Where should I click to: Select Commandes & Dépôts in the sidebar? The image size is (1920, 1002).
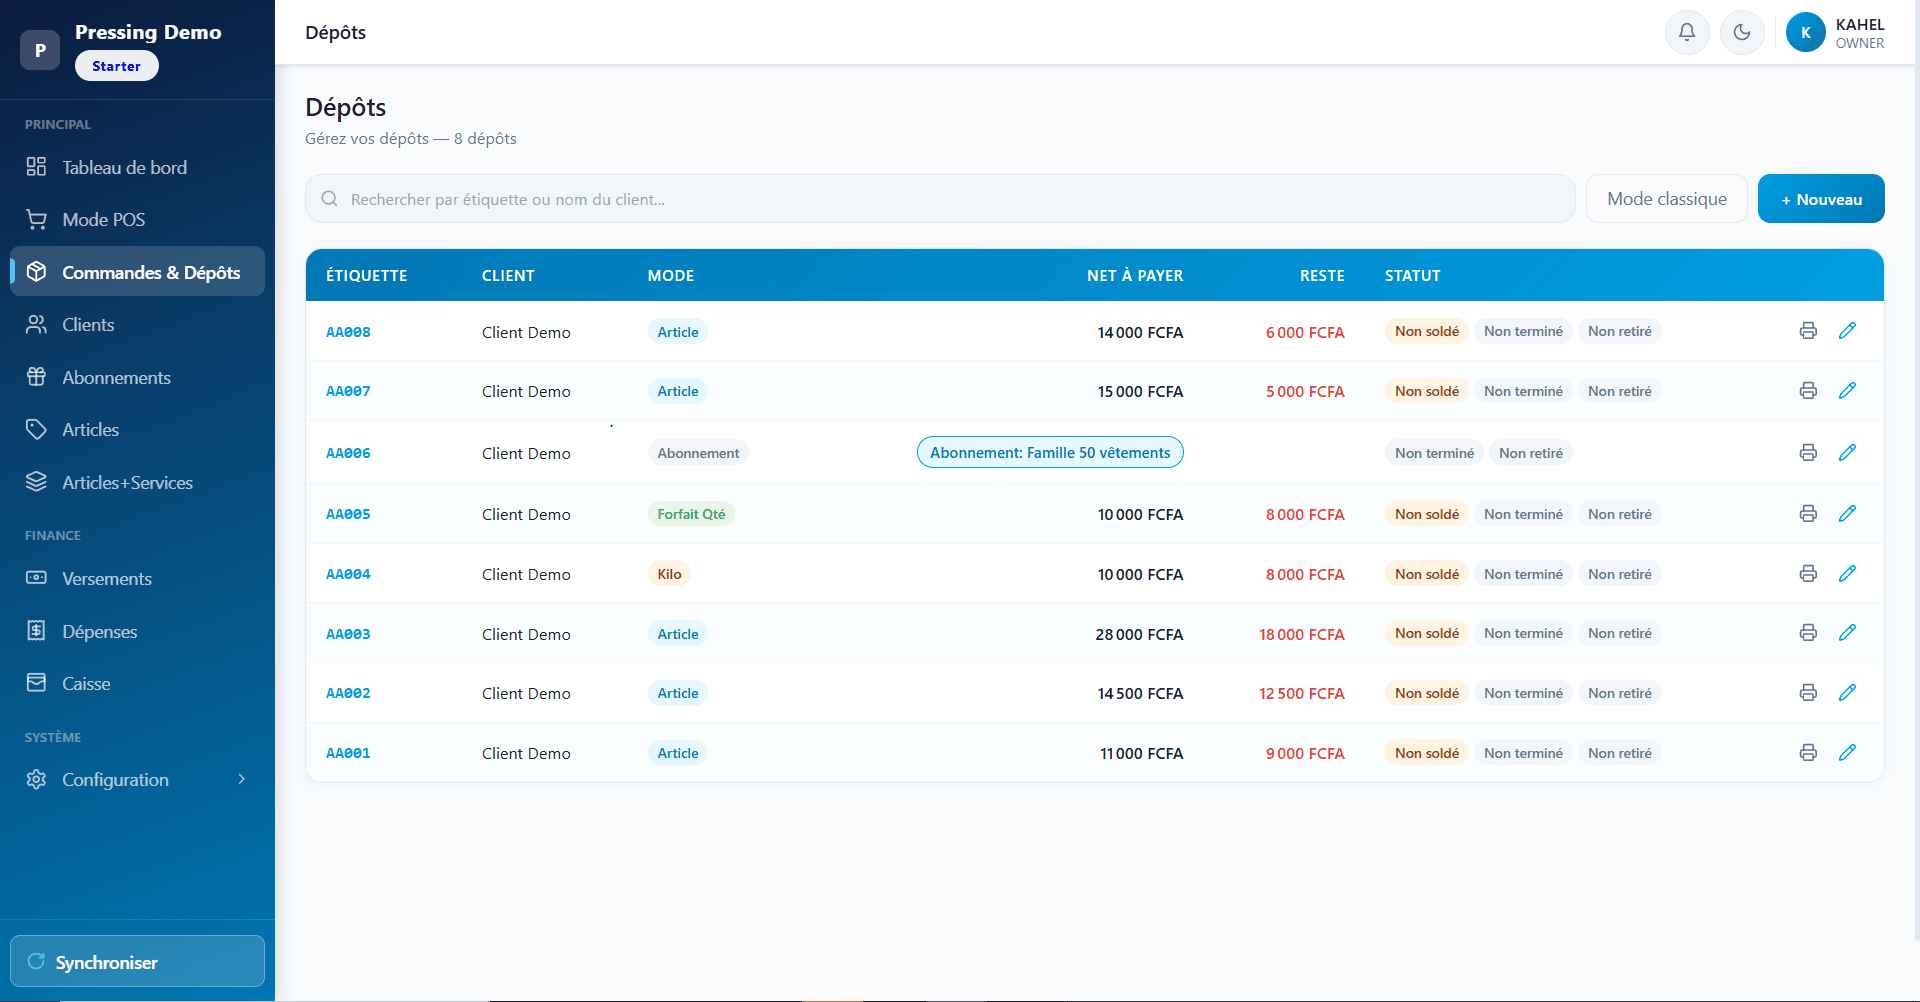point(137,272)
